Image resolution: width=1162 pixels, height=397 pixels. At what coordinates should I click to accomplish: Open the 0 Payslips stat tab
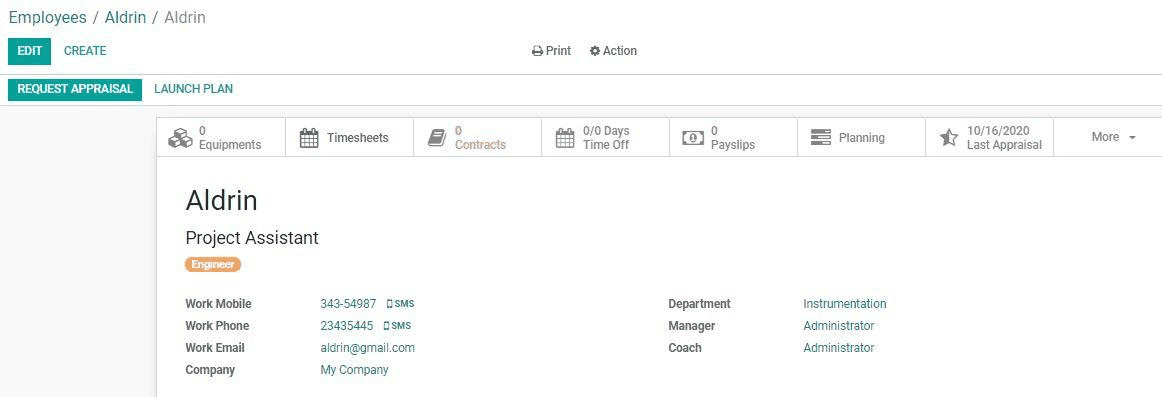point(734,137)
